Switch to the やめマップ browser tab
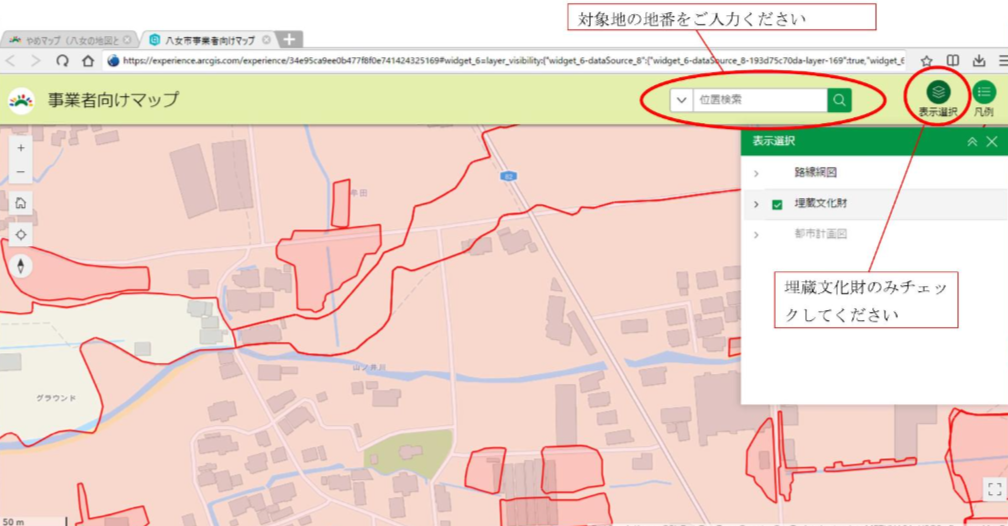1008x526 pixels. [x=66, y=40]
